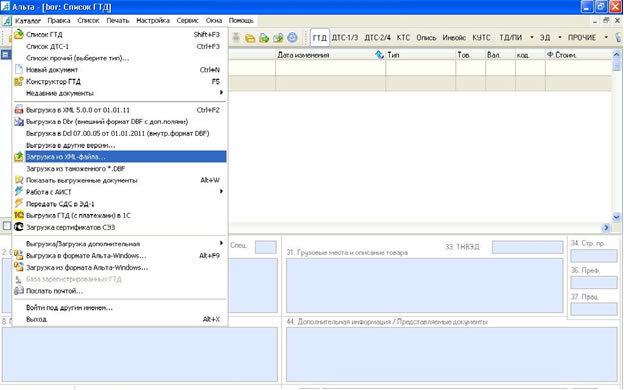Click the third folder toolbar icon beside the round blue icon
This screenshot has height=390, width=624.
pos(278,38)
